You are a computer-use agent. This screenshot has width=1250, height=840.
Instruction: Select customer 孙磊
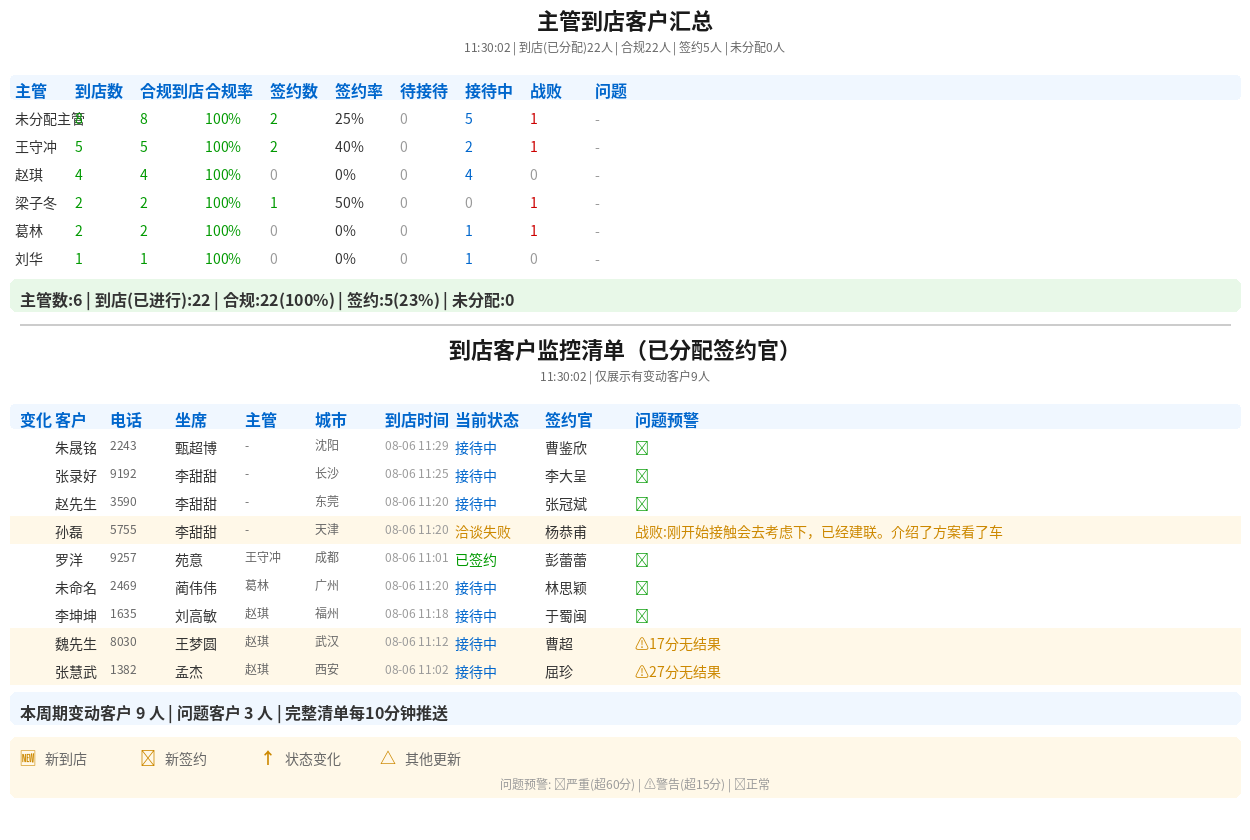tap(69, 532)
